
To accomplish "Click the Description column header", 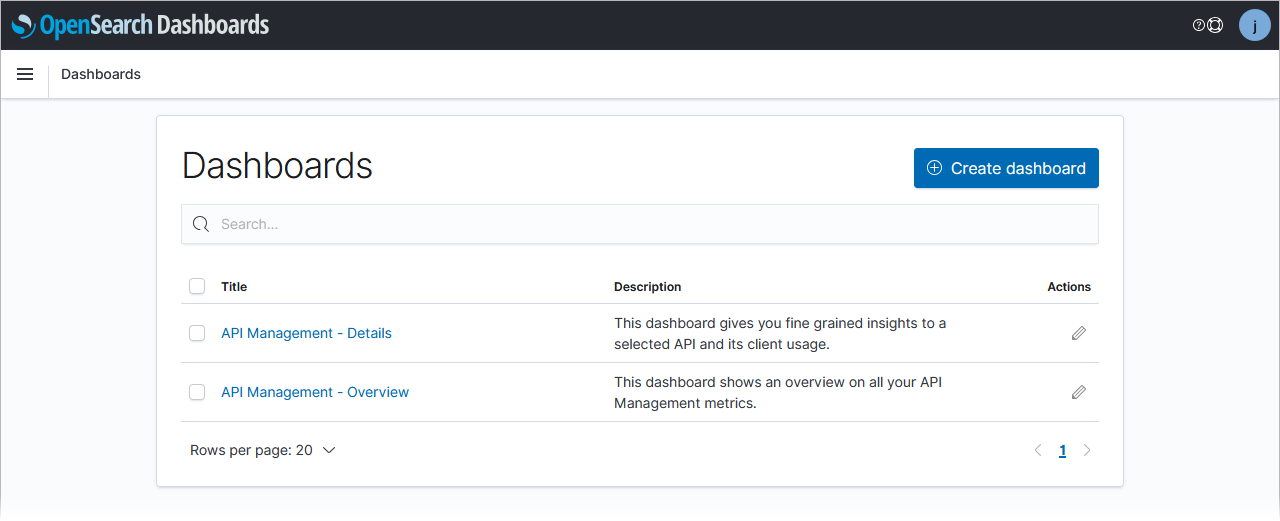I will point(648,287).
